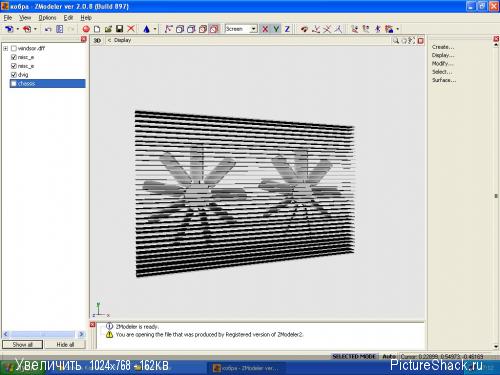Click the blue star snapping icon
This screenshot has width=500, height=375.
[378, 29]
